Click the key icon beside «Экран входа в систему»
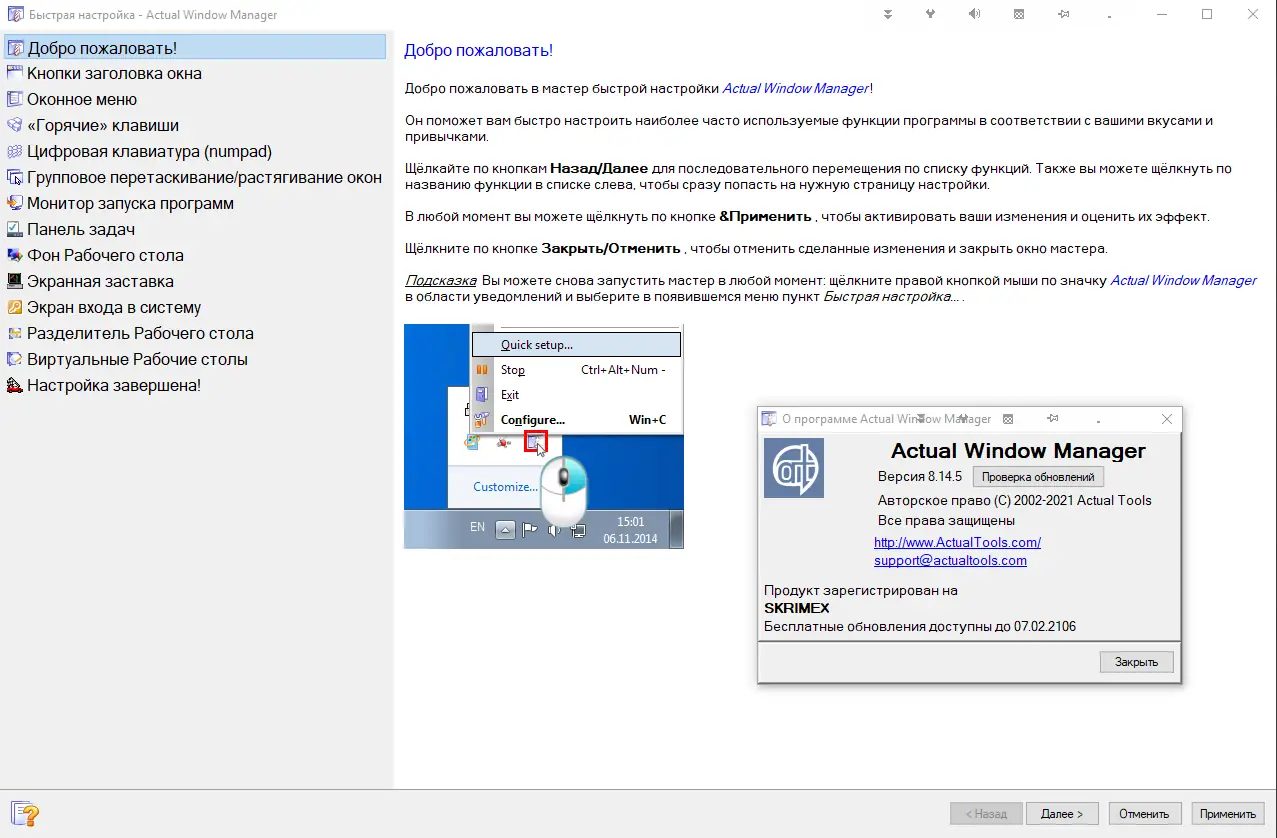 [x=14, y=307]
